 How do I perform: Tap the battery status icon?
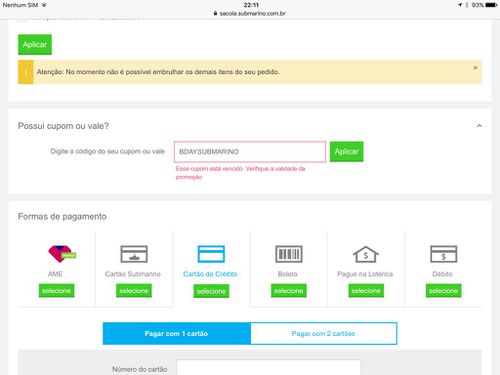pos(491,5)
